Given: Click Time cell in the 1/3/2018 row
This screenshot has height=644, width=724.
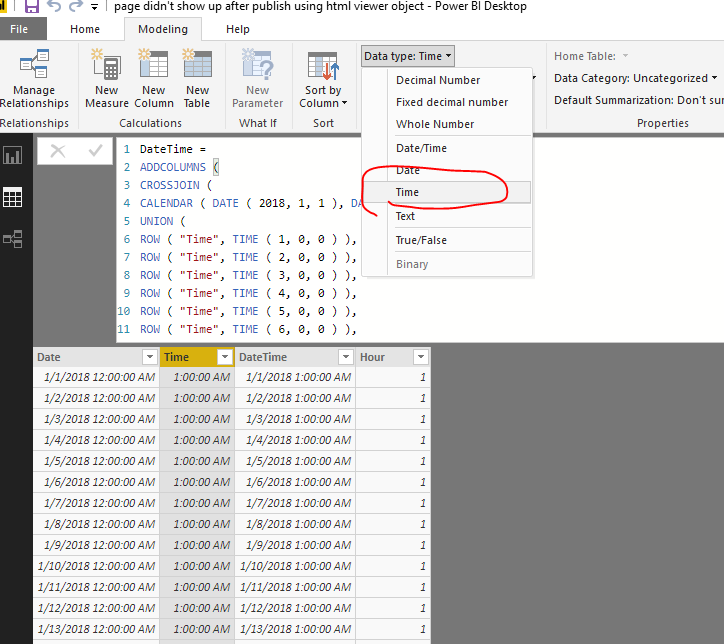Looking at the screenshot, I should [197, 419].
